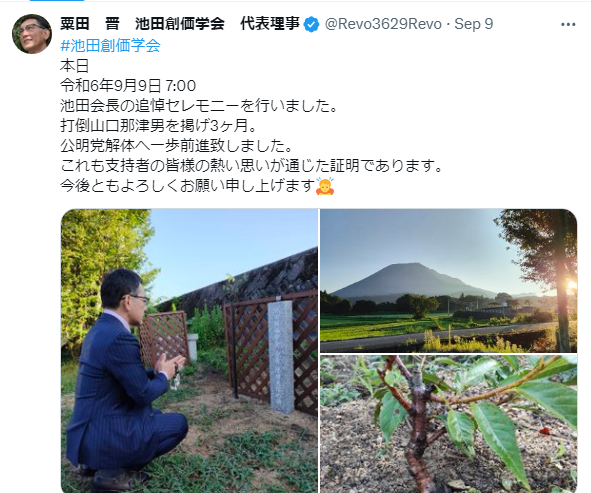Open the author's round profile avatar

[32, 34]
